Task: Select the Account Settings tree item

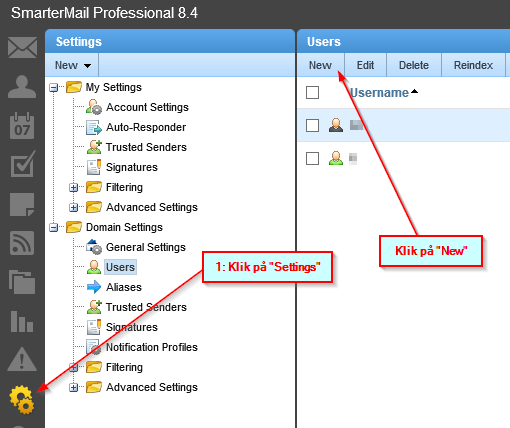Action: pos(147,107)
